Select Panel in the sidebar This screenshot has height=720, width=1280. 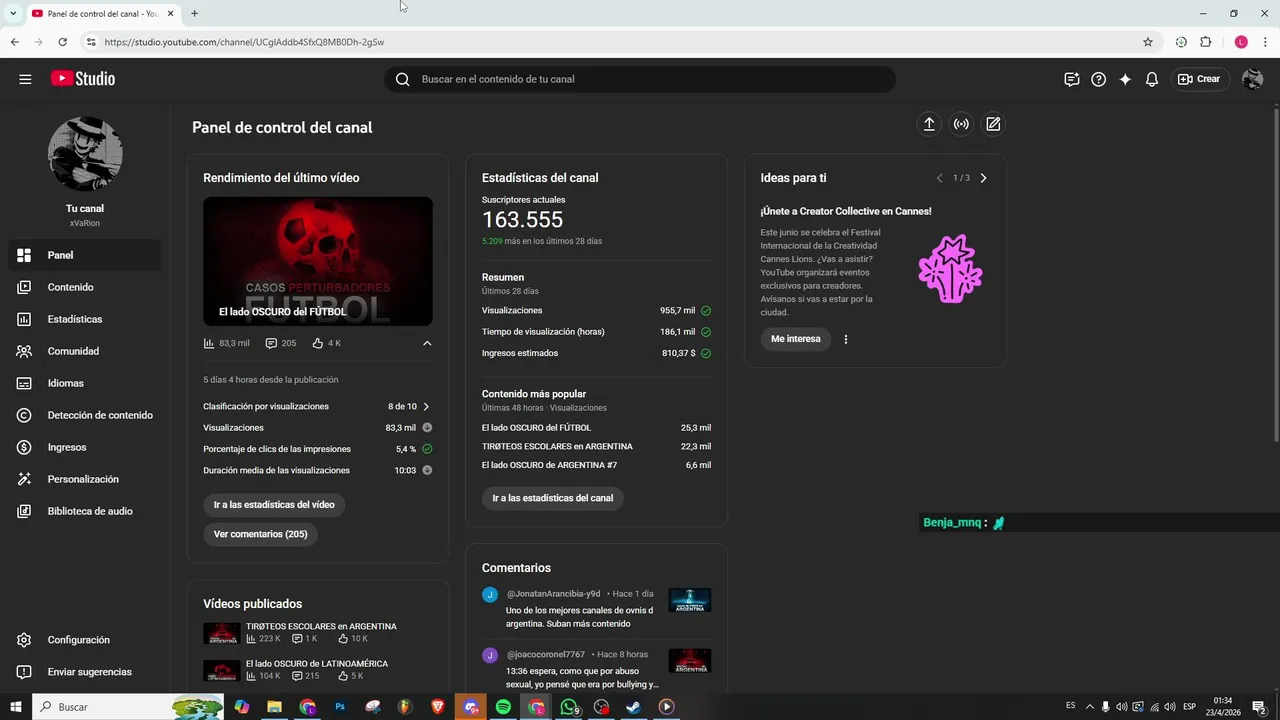(84, 255)
